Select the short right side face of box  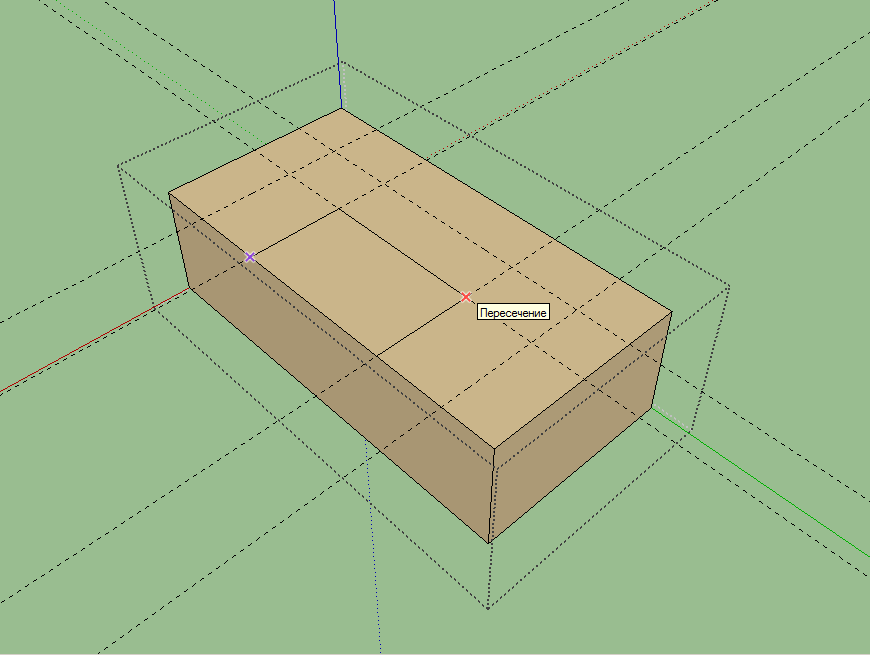[580, 430]
